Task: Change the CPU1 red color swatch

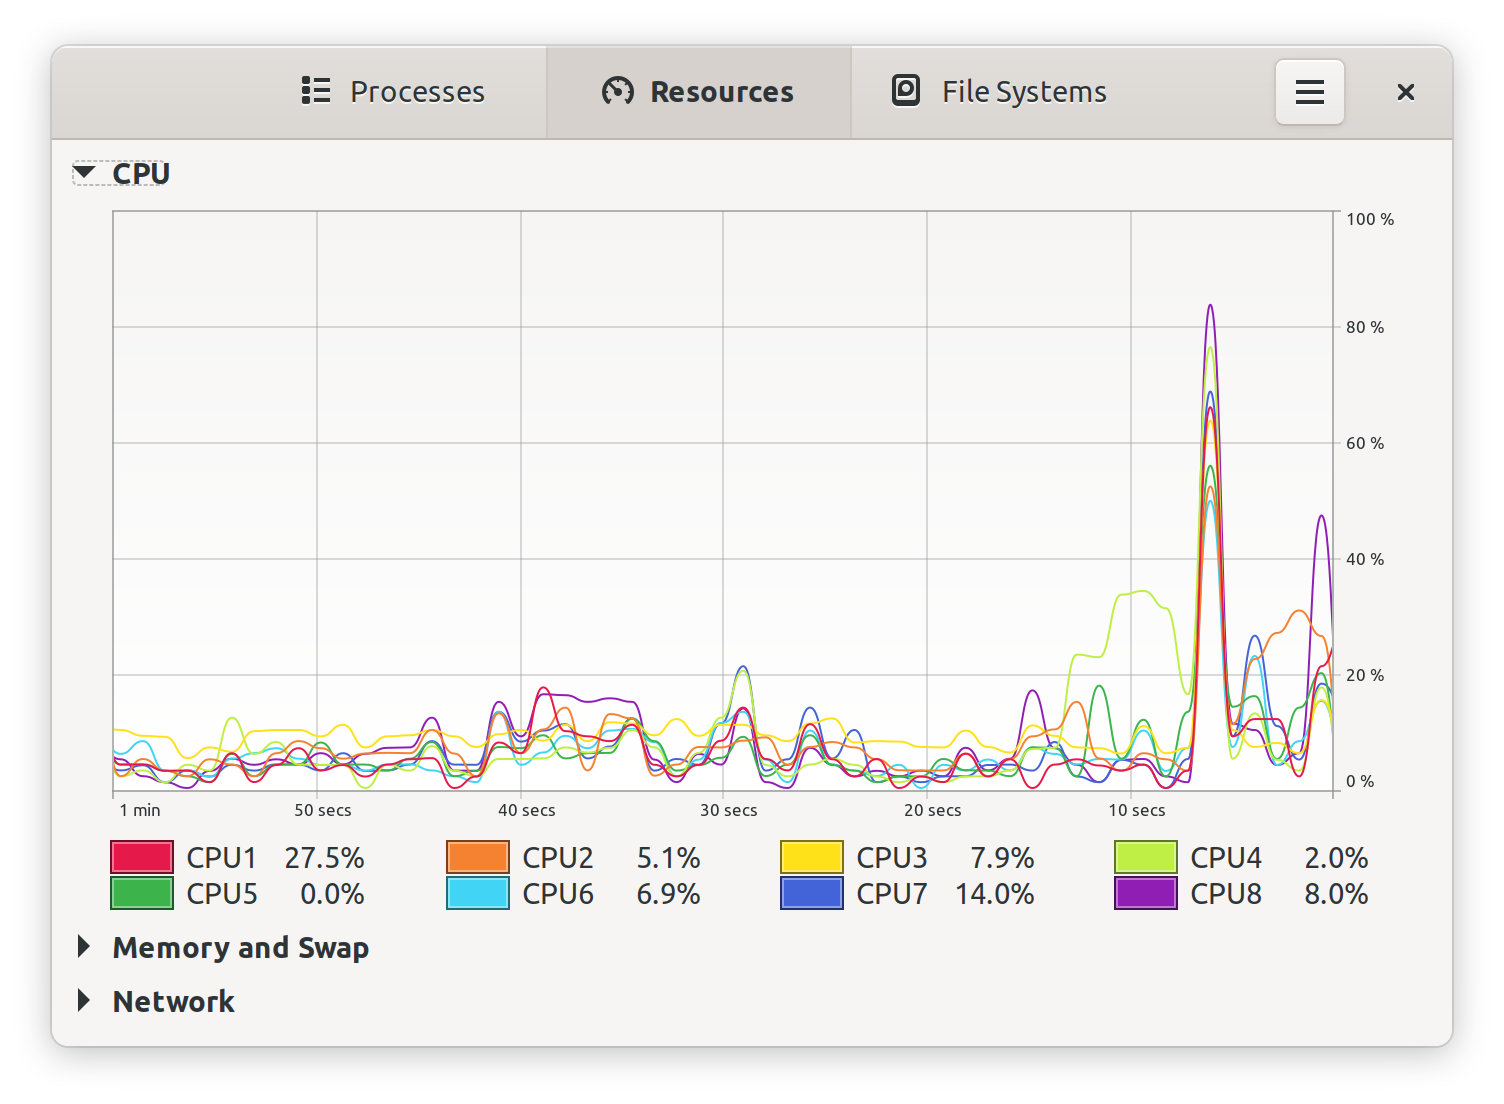Action: click(x=142, y=858)
